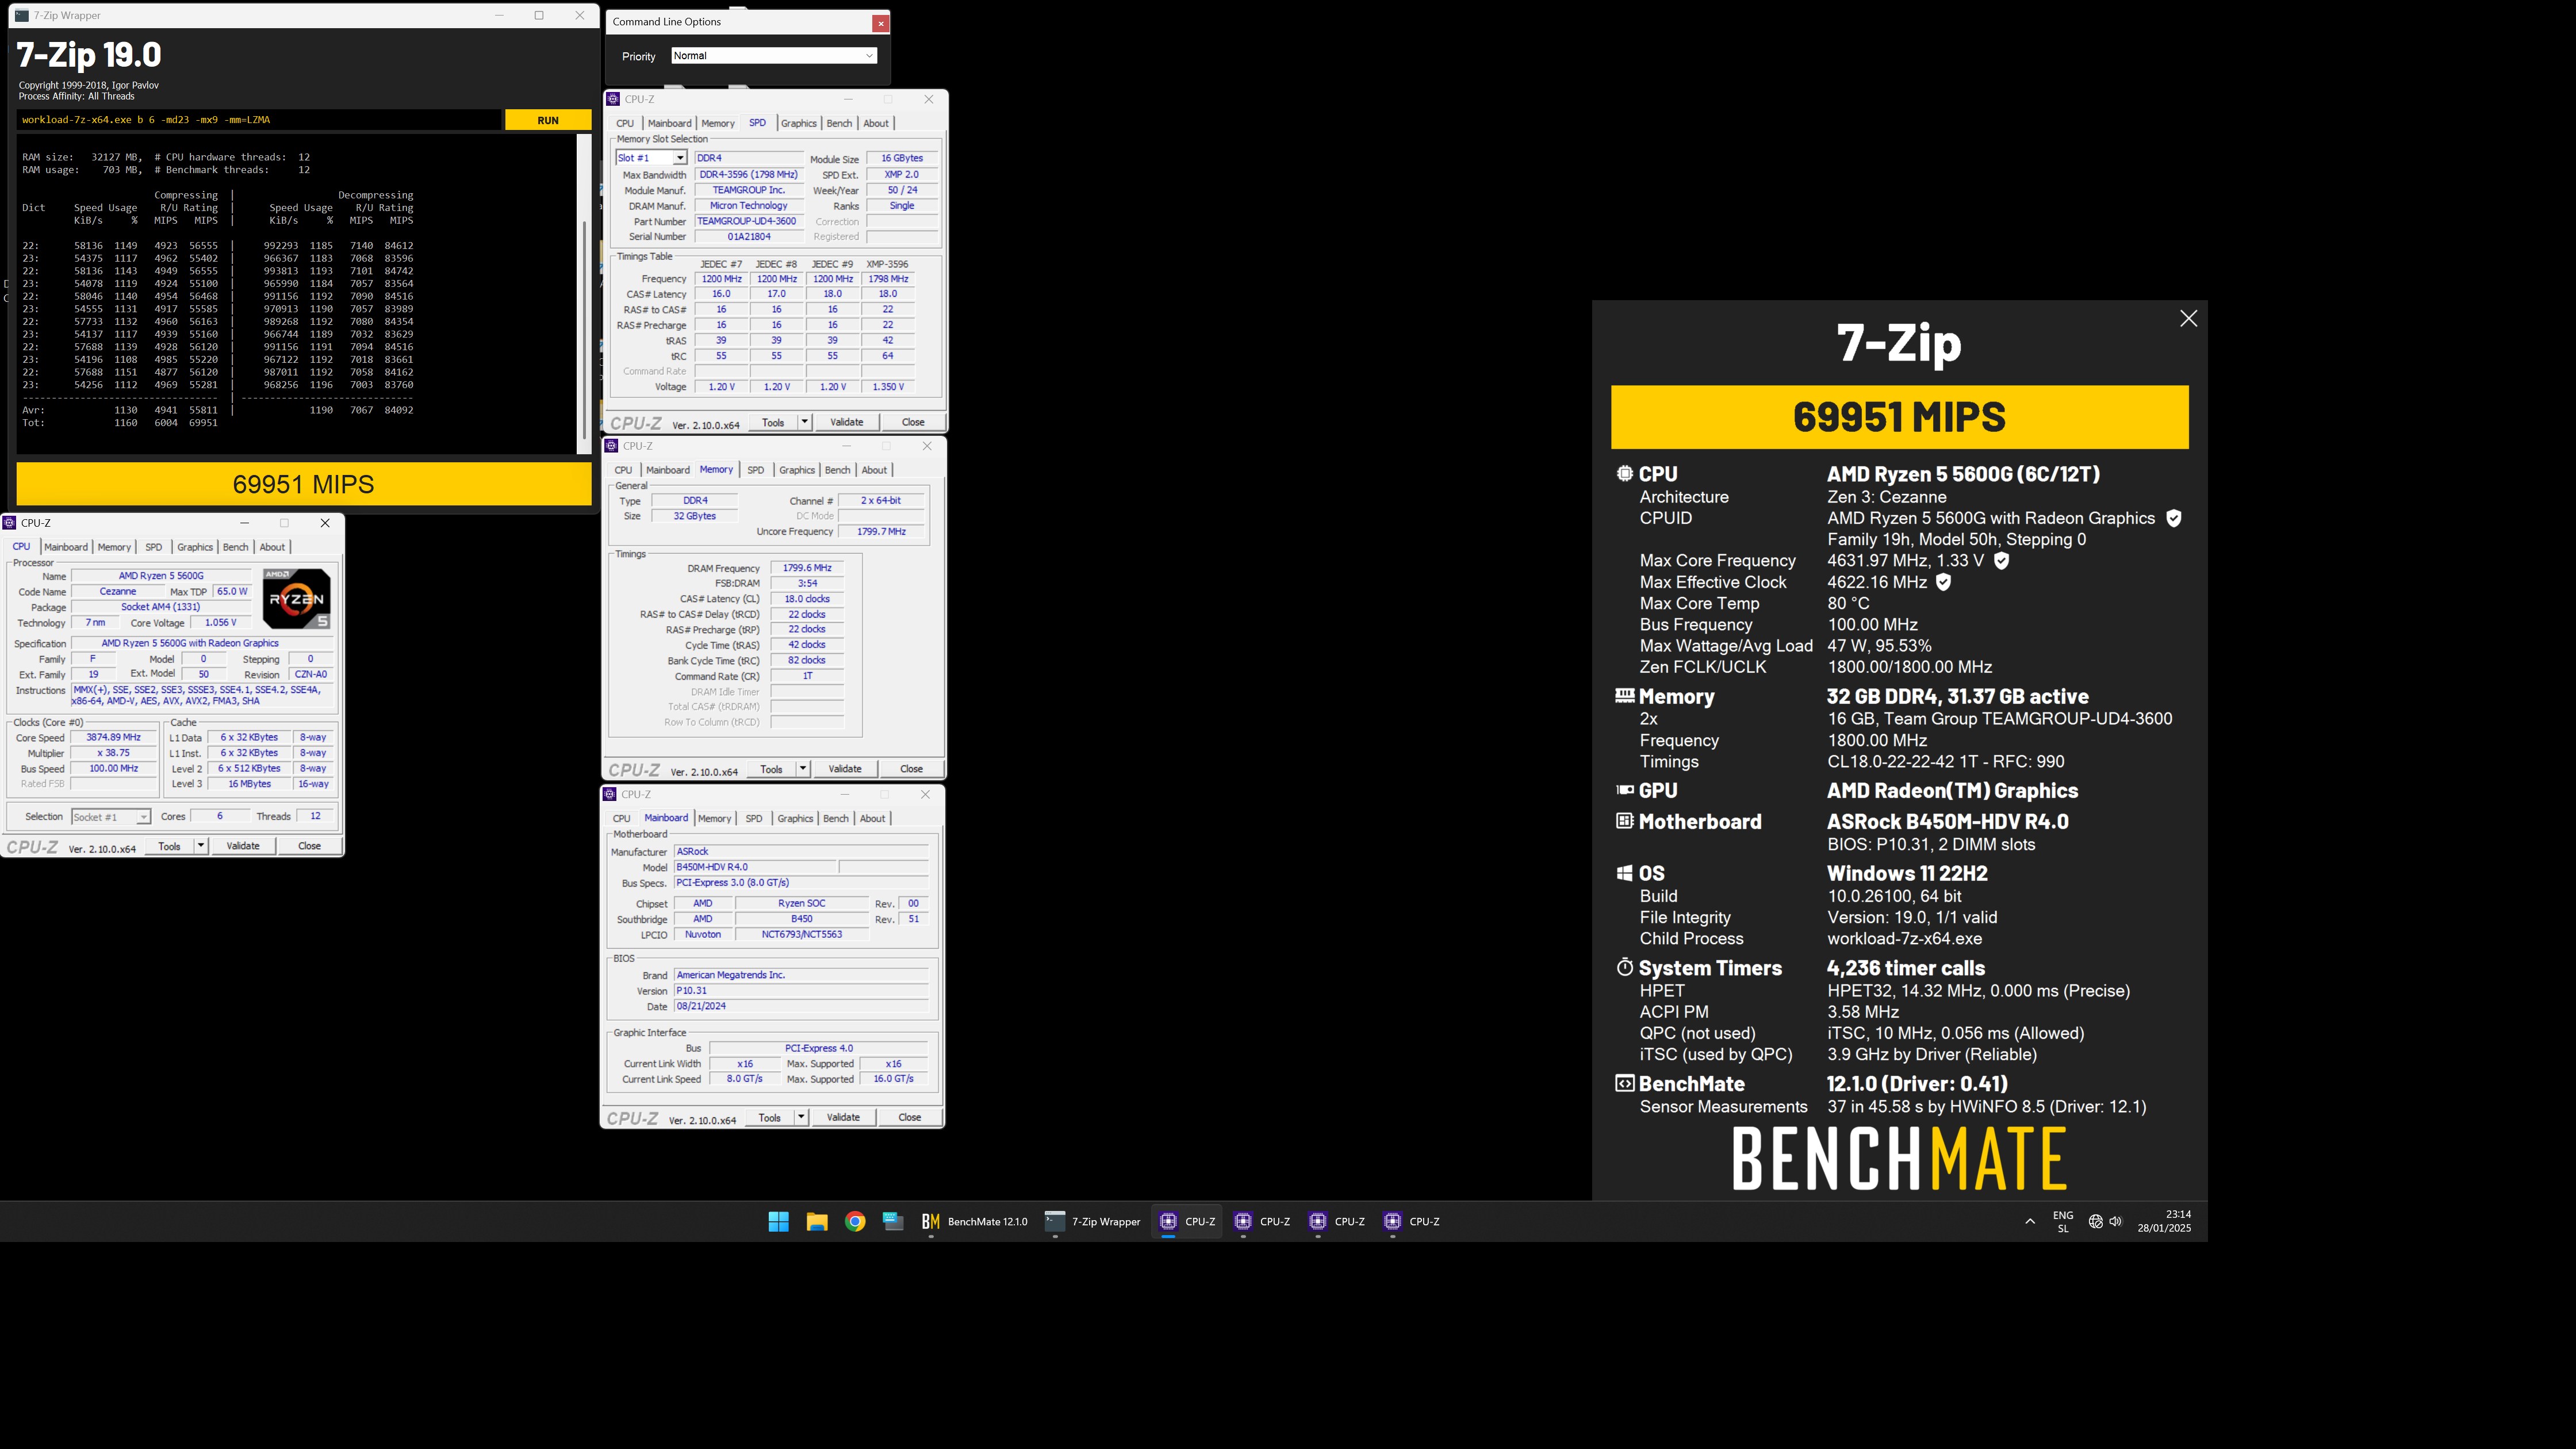
Task: Edit the workload command line field
Action: click(x=259, y=120)
